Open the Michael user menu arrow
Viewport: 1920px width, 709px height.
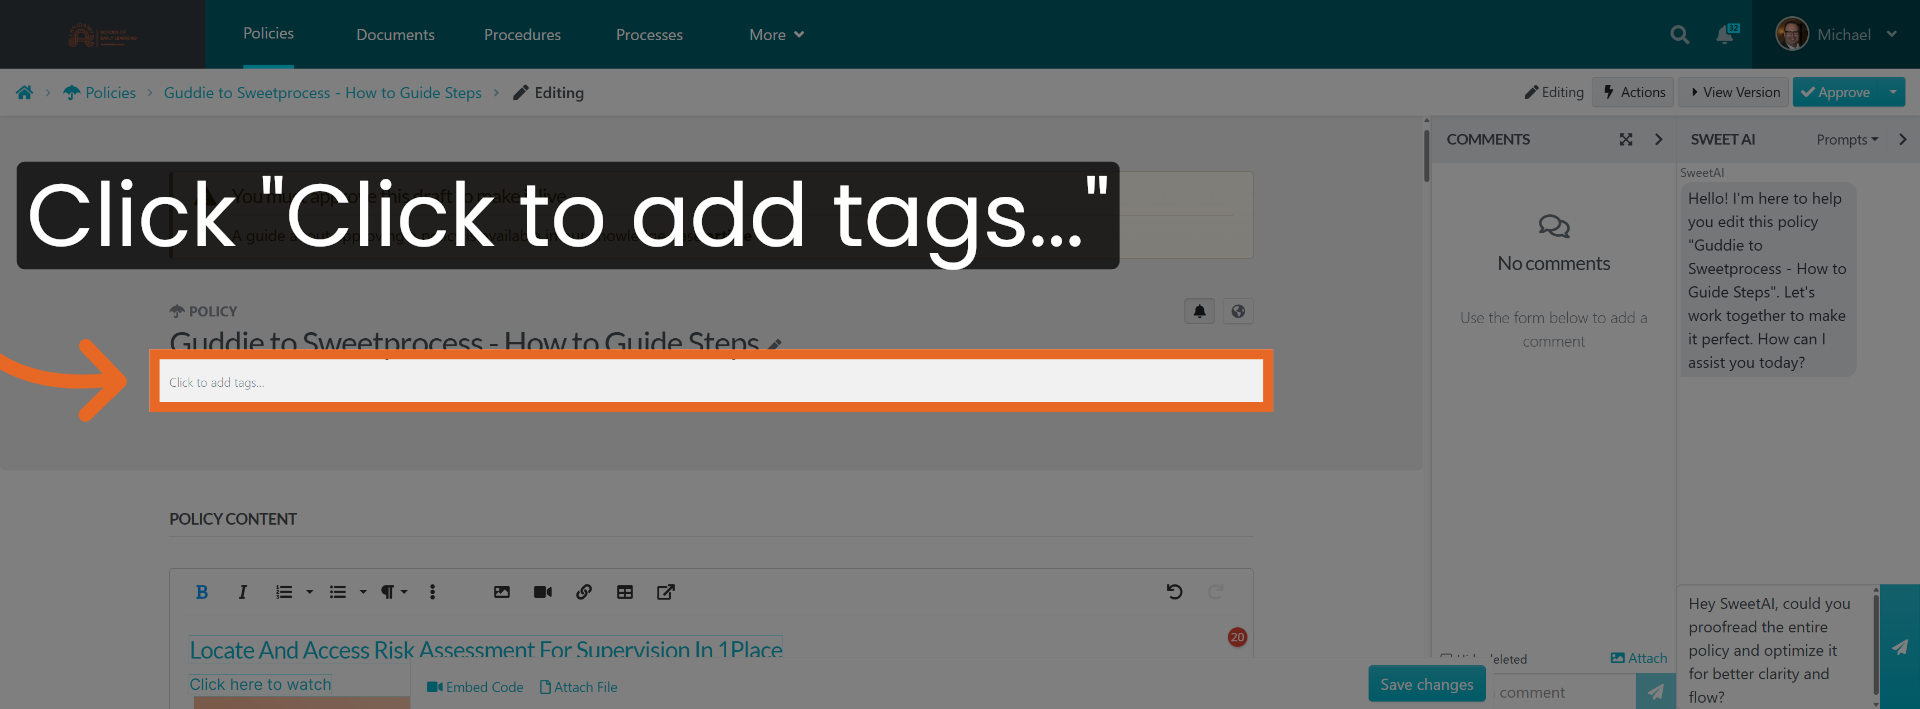coord(1892,34)
